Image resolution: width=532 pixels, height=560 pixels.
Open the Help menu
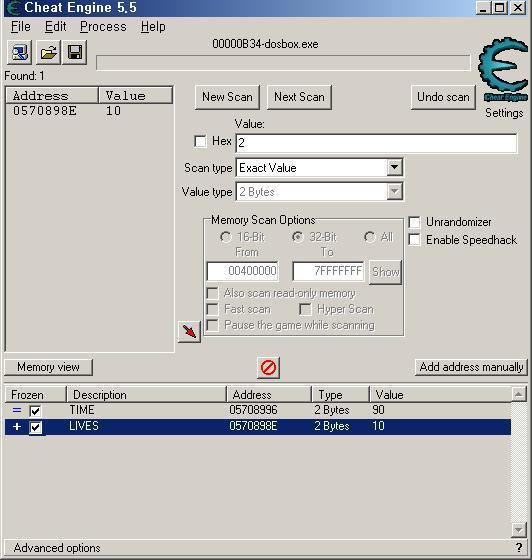click(153, 27)
